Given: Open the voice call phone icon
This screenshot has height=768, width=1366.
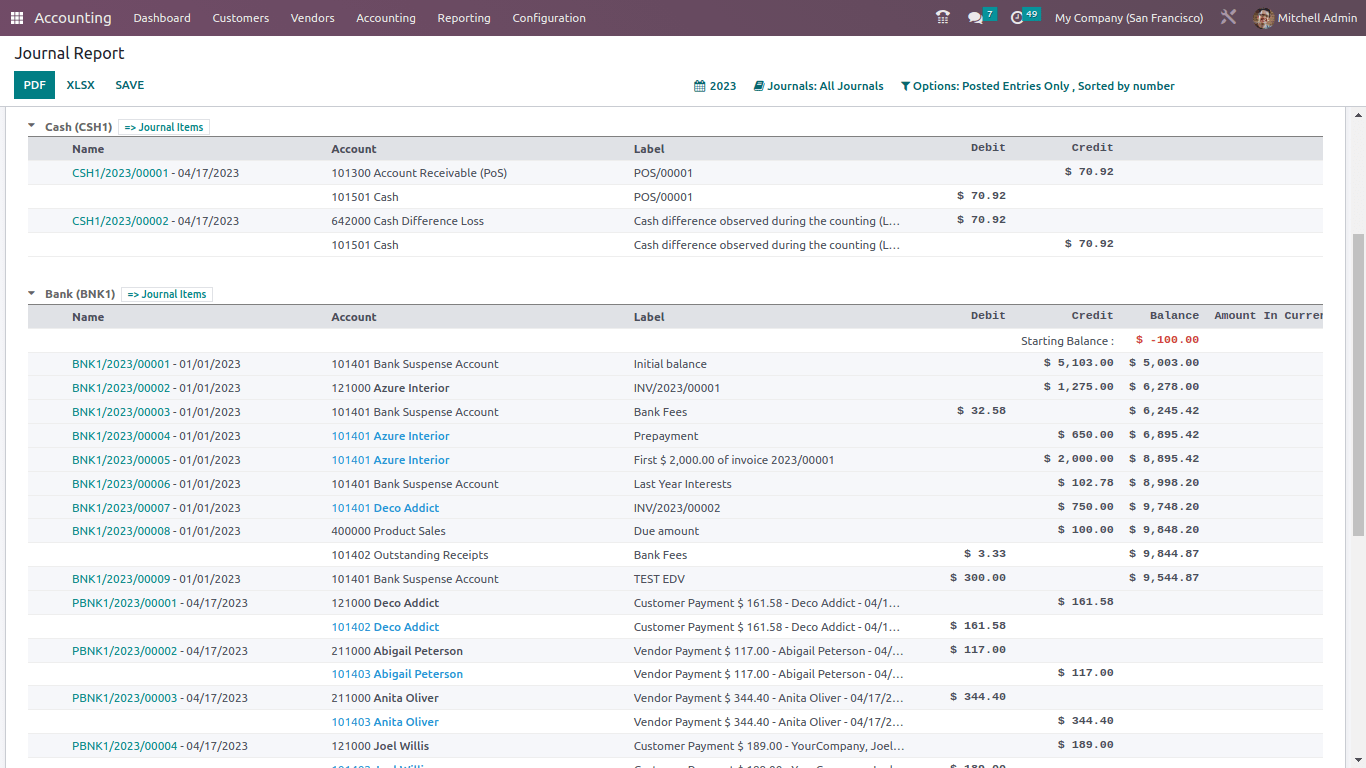Looking at the screenshot, I should pyautogui.click(x=943, y=18).
